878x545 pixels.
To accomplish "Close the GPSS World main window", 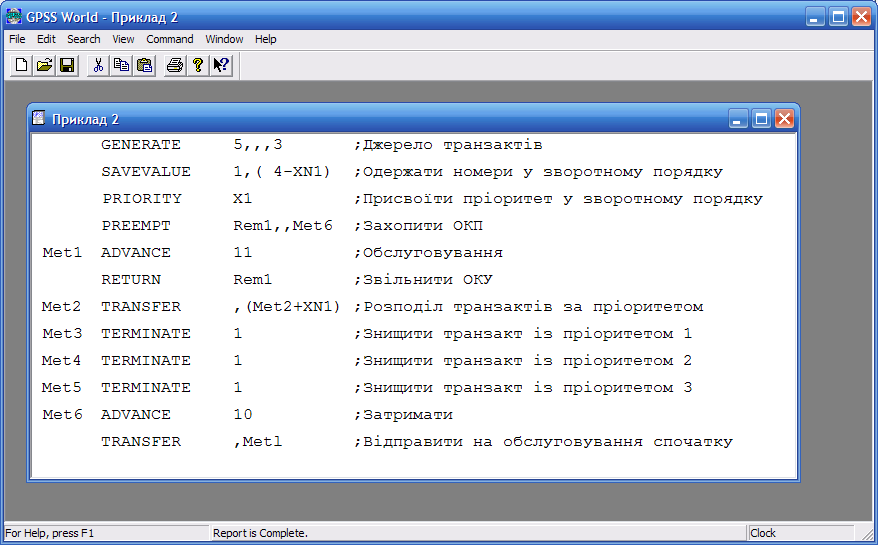I will click(861, 17).
